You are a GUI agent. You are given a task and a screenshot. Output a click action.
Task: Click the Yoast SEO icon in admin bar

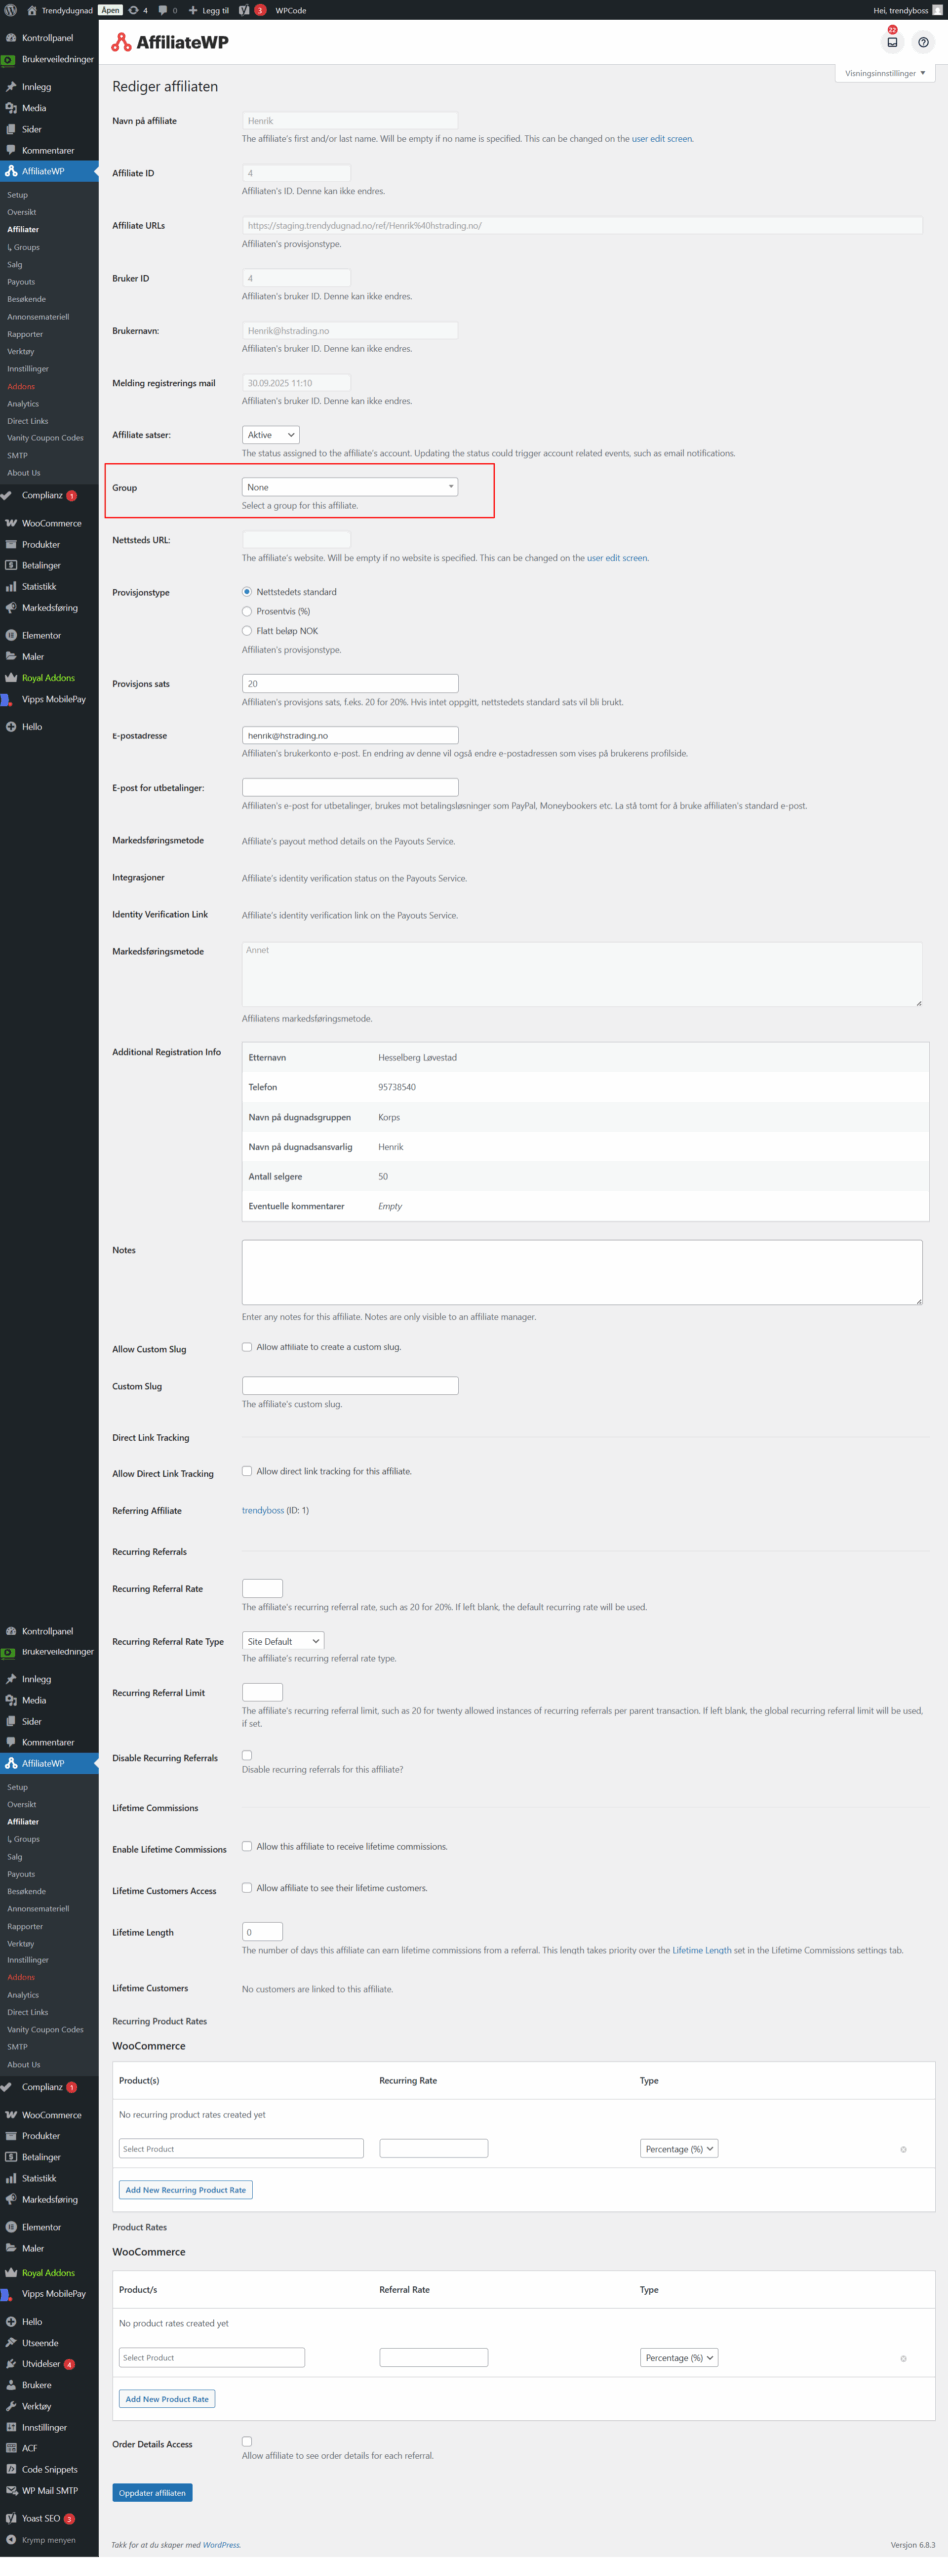pyautogui.click(x=244, y=10)
